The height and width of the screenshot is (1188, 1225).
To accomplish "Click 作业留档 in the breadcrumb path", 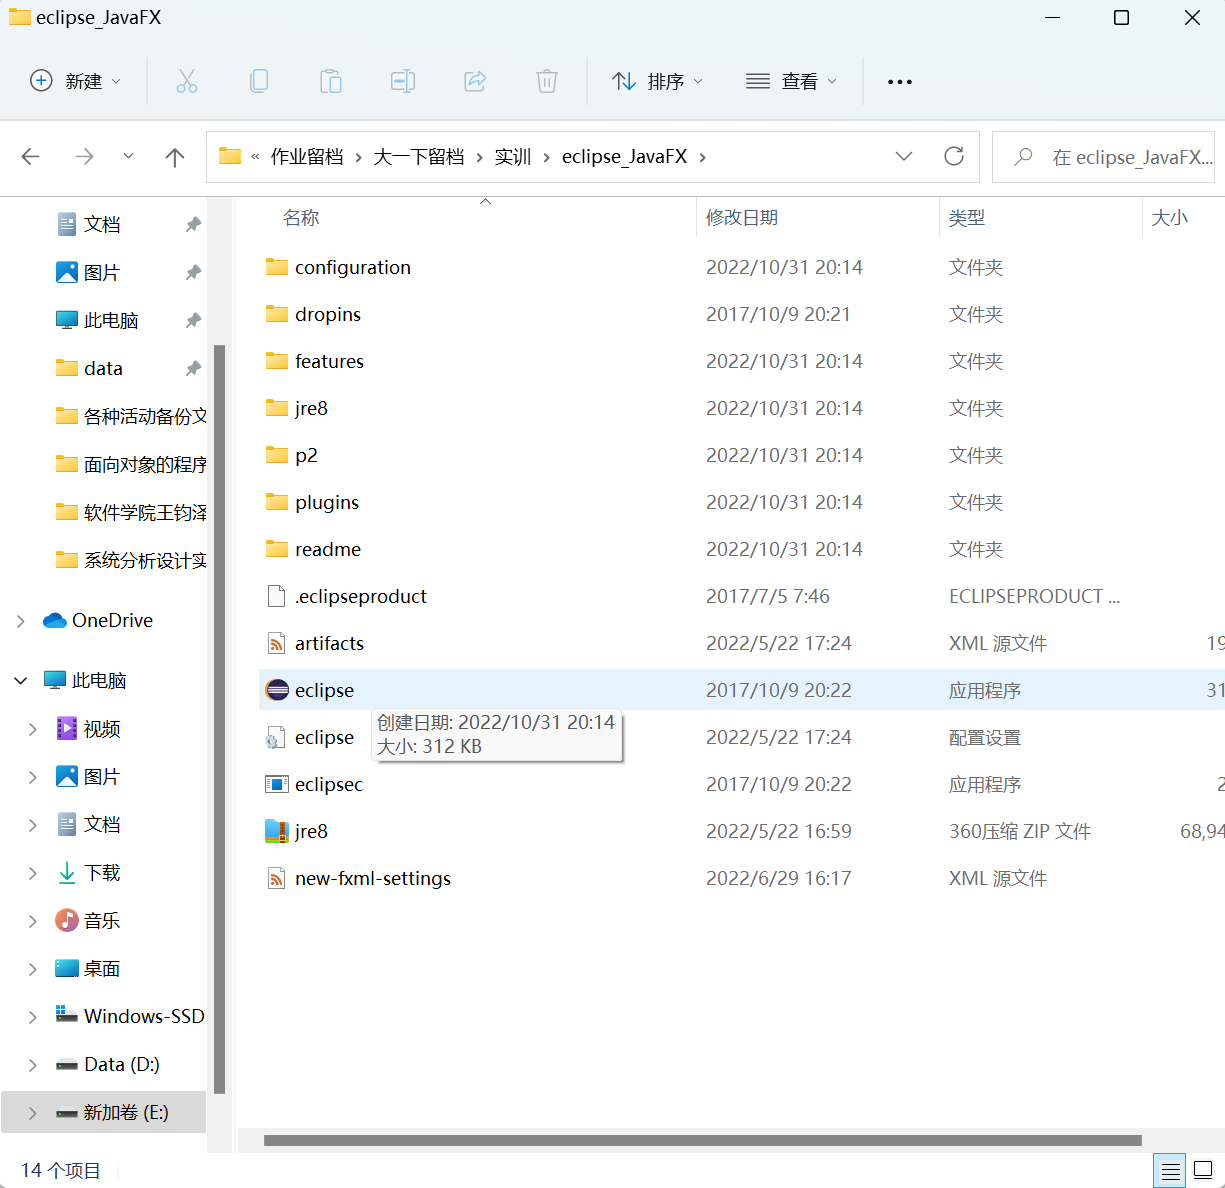I will click(x=307, y=157).
